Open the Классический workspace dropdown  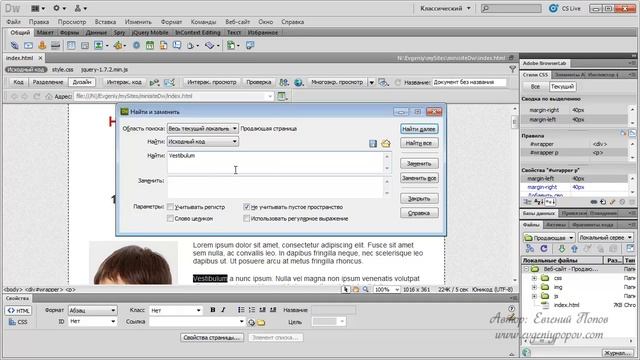(445, 8)
